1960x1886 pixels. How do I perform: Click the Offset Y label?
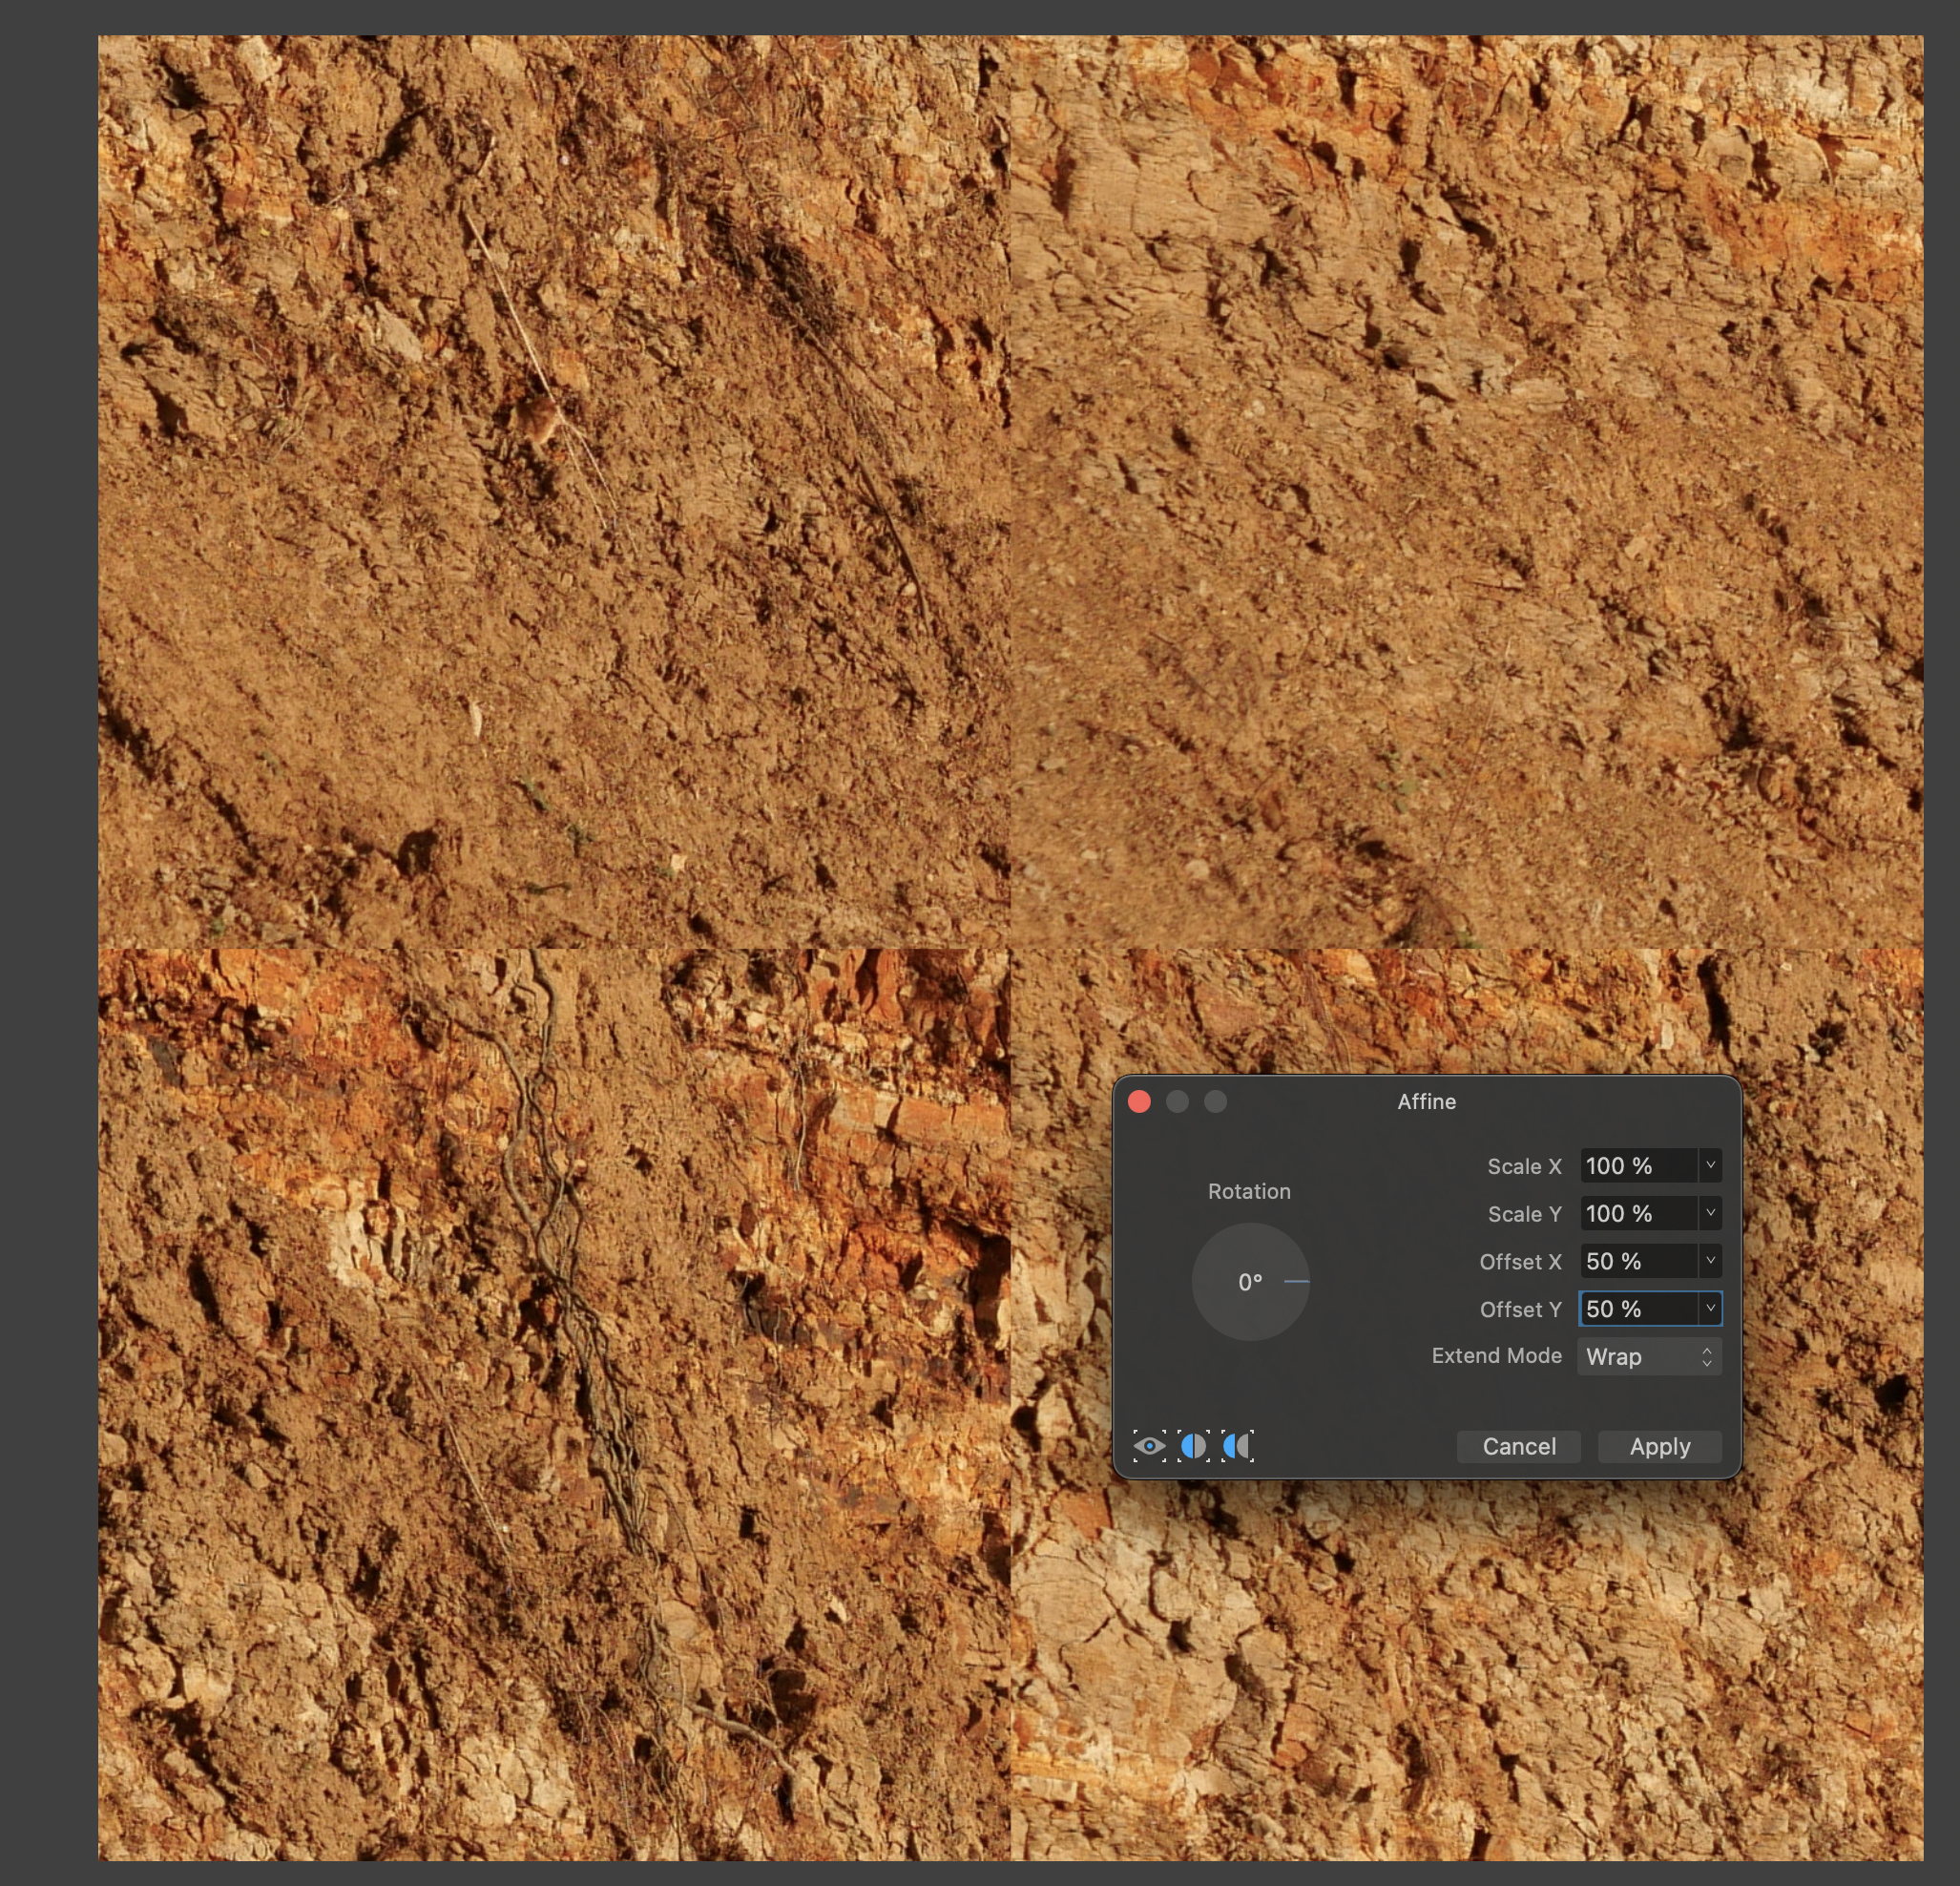click(1520, 1309)
